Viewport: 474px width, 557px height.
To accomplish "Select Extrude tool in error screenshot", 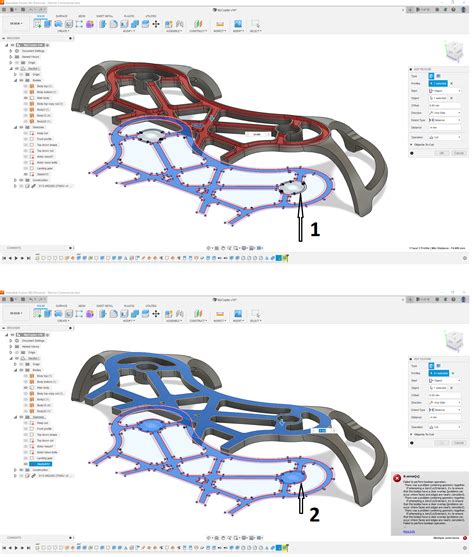I will click(48, 314).
